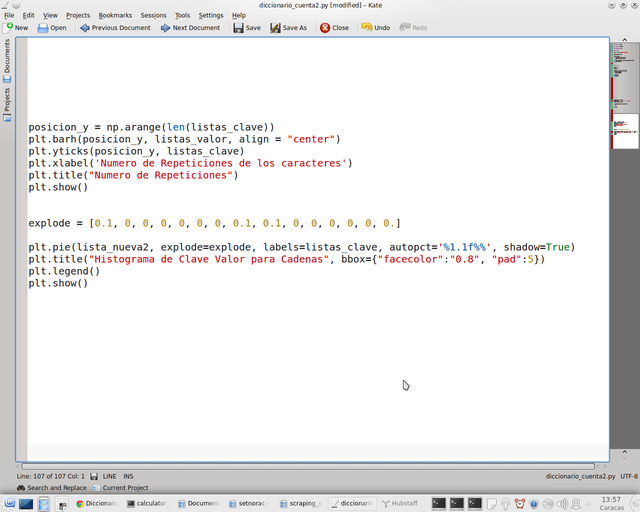Click the horizontal scrollbar of the editor
Screen dimensions: 640x512
308,466
